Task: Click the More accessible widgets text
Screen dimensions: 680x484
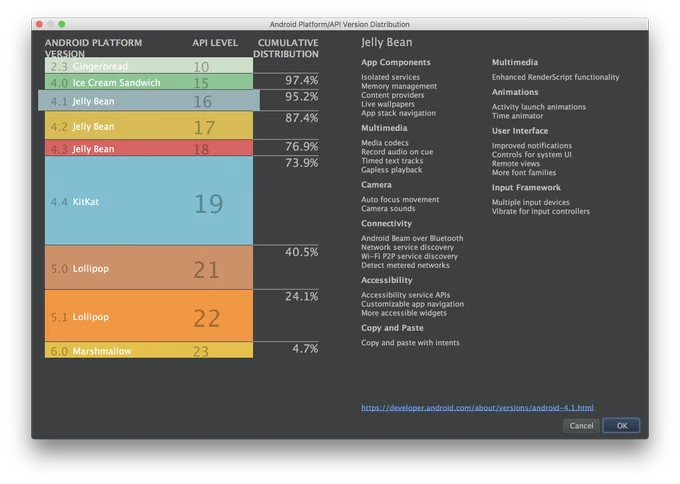Action: [x=404, y=313]
